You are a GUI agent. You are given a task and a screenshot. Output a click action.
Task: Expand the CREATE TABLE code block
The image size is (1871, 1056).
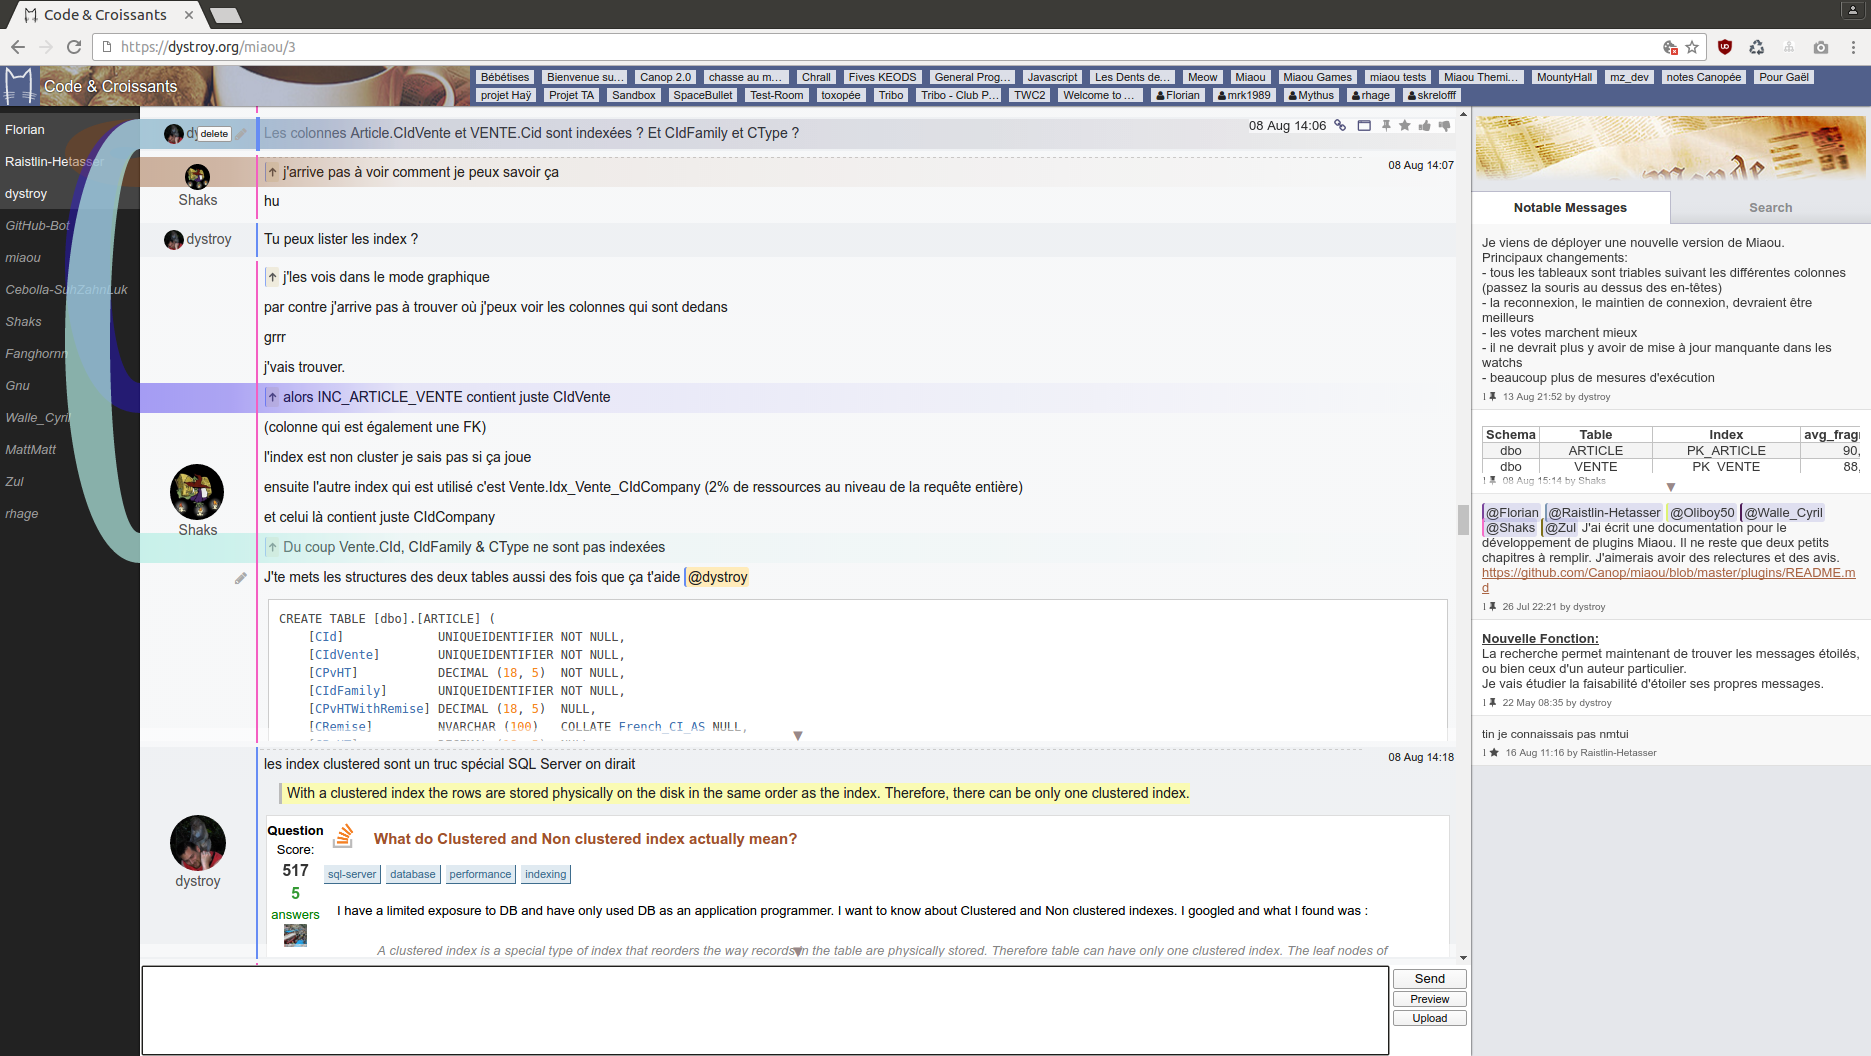tap(798, 736)
